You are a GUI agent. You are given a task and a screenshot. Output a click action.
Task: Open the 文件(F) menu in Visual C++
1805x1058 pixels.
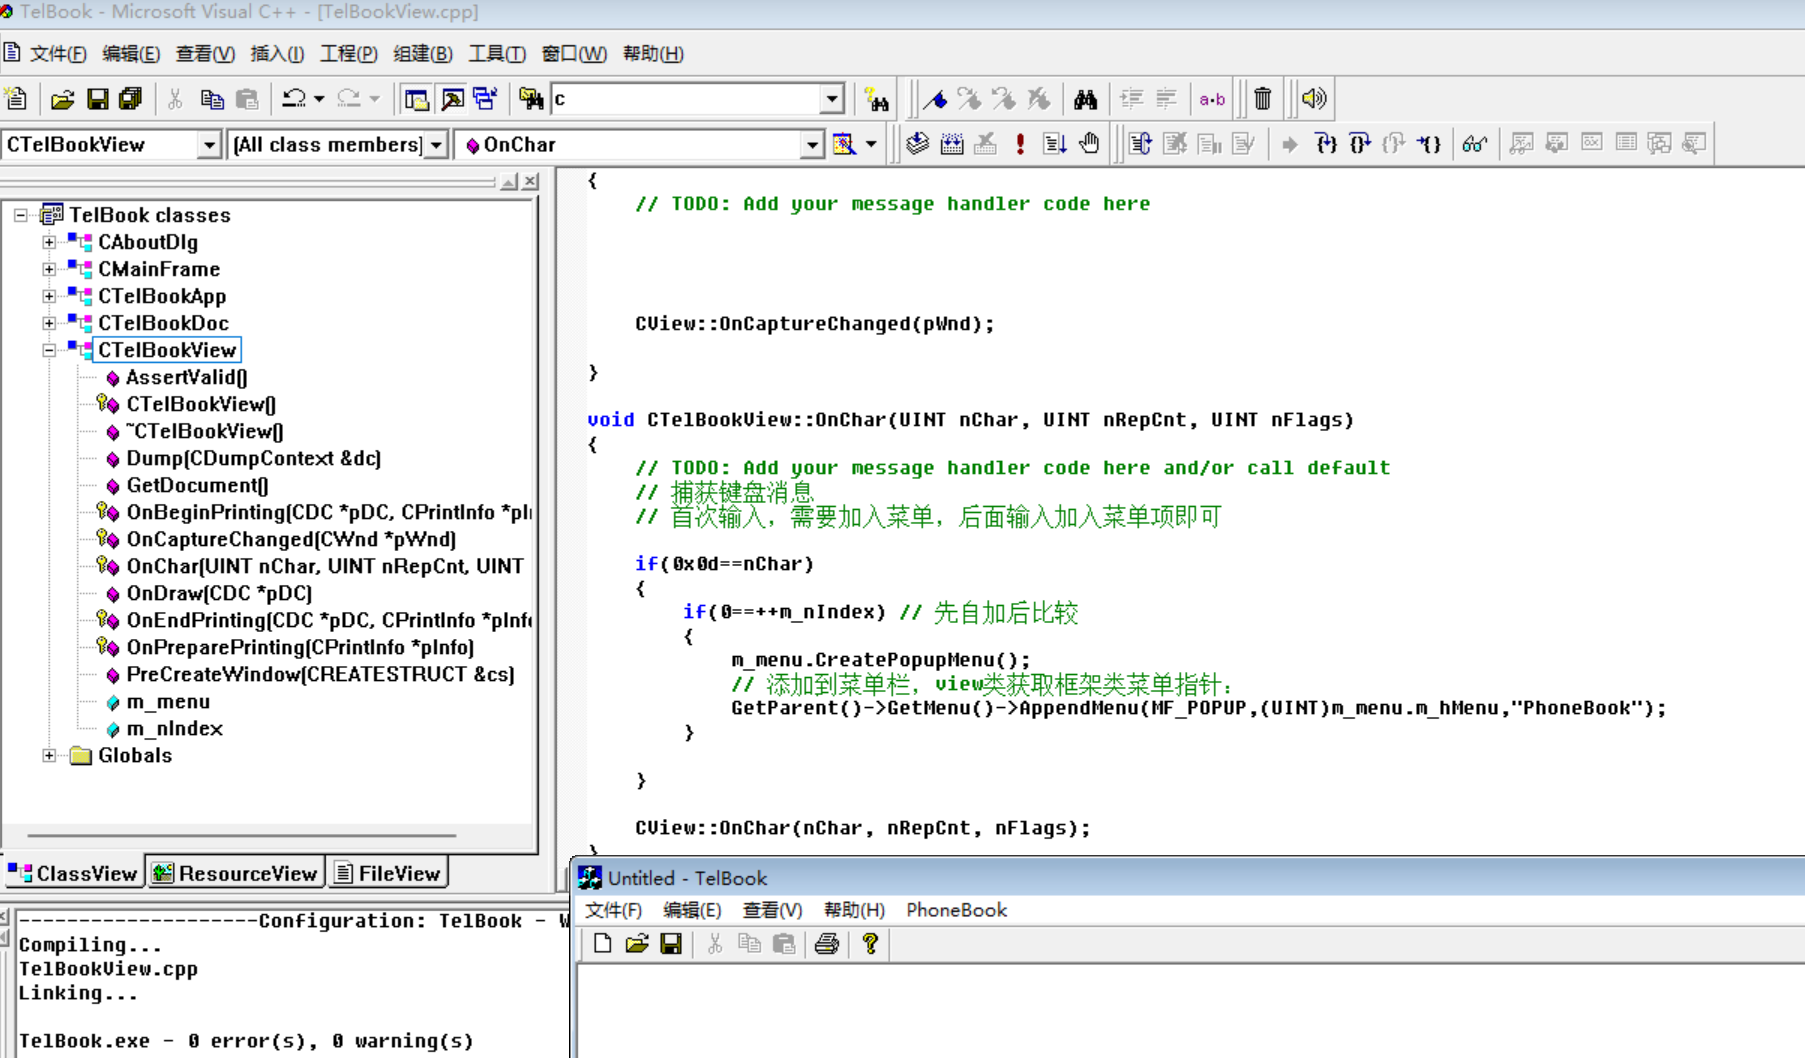(57, 54)
